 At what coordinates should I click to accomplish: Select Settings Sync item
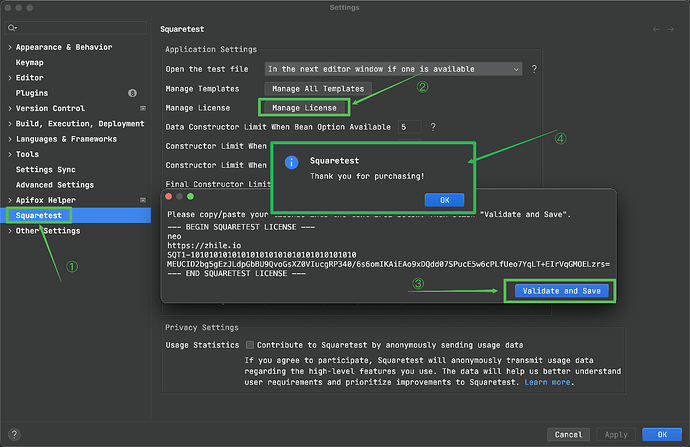(45, 169)
